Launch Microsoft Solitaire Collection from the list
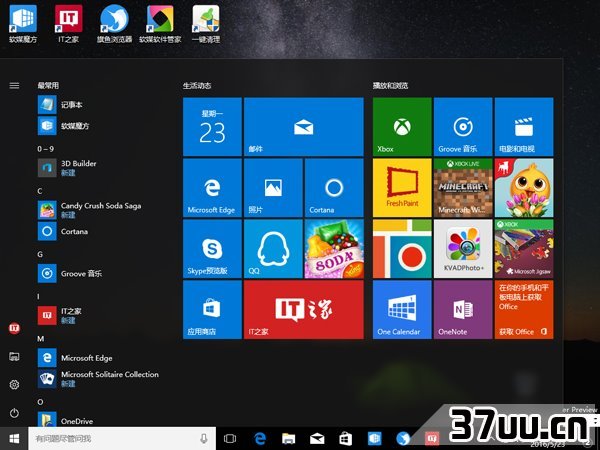 pos(99,378)
